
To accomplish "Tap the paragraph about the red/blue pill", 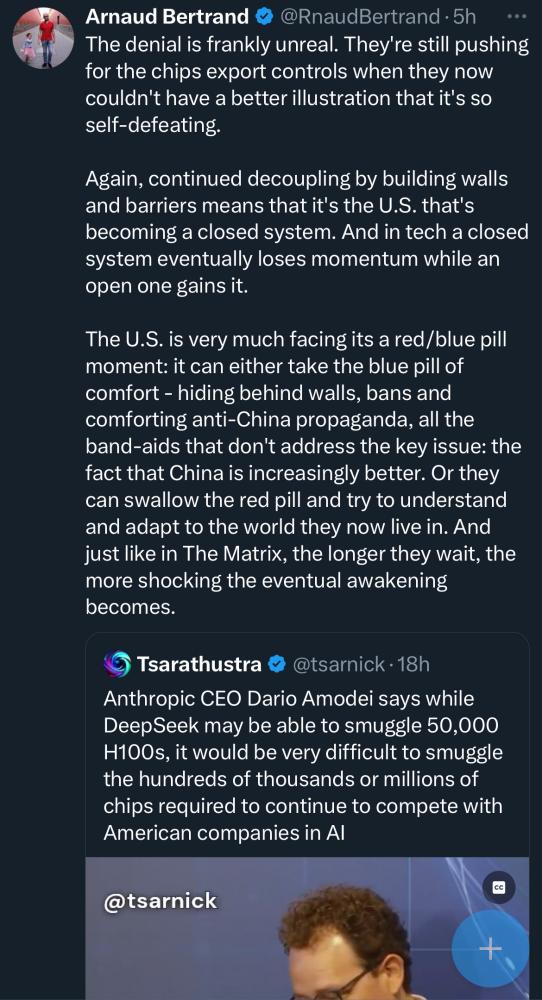I will point(305,473).
